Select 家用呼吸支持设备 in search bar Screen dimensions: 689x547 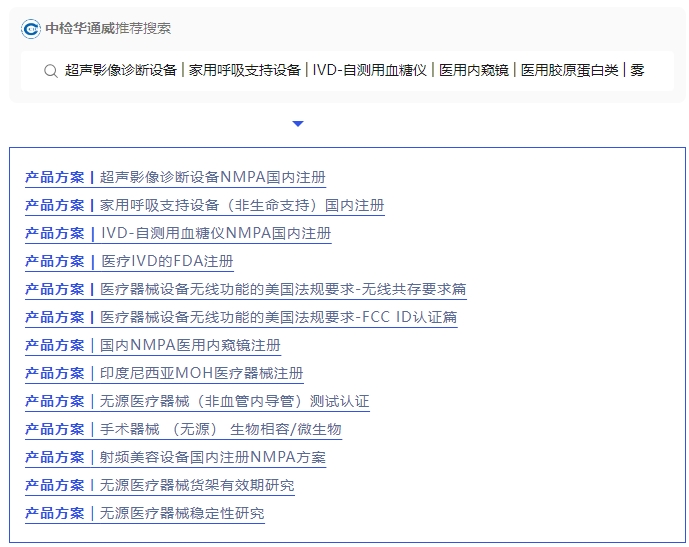[x=245, y=71]
